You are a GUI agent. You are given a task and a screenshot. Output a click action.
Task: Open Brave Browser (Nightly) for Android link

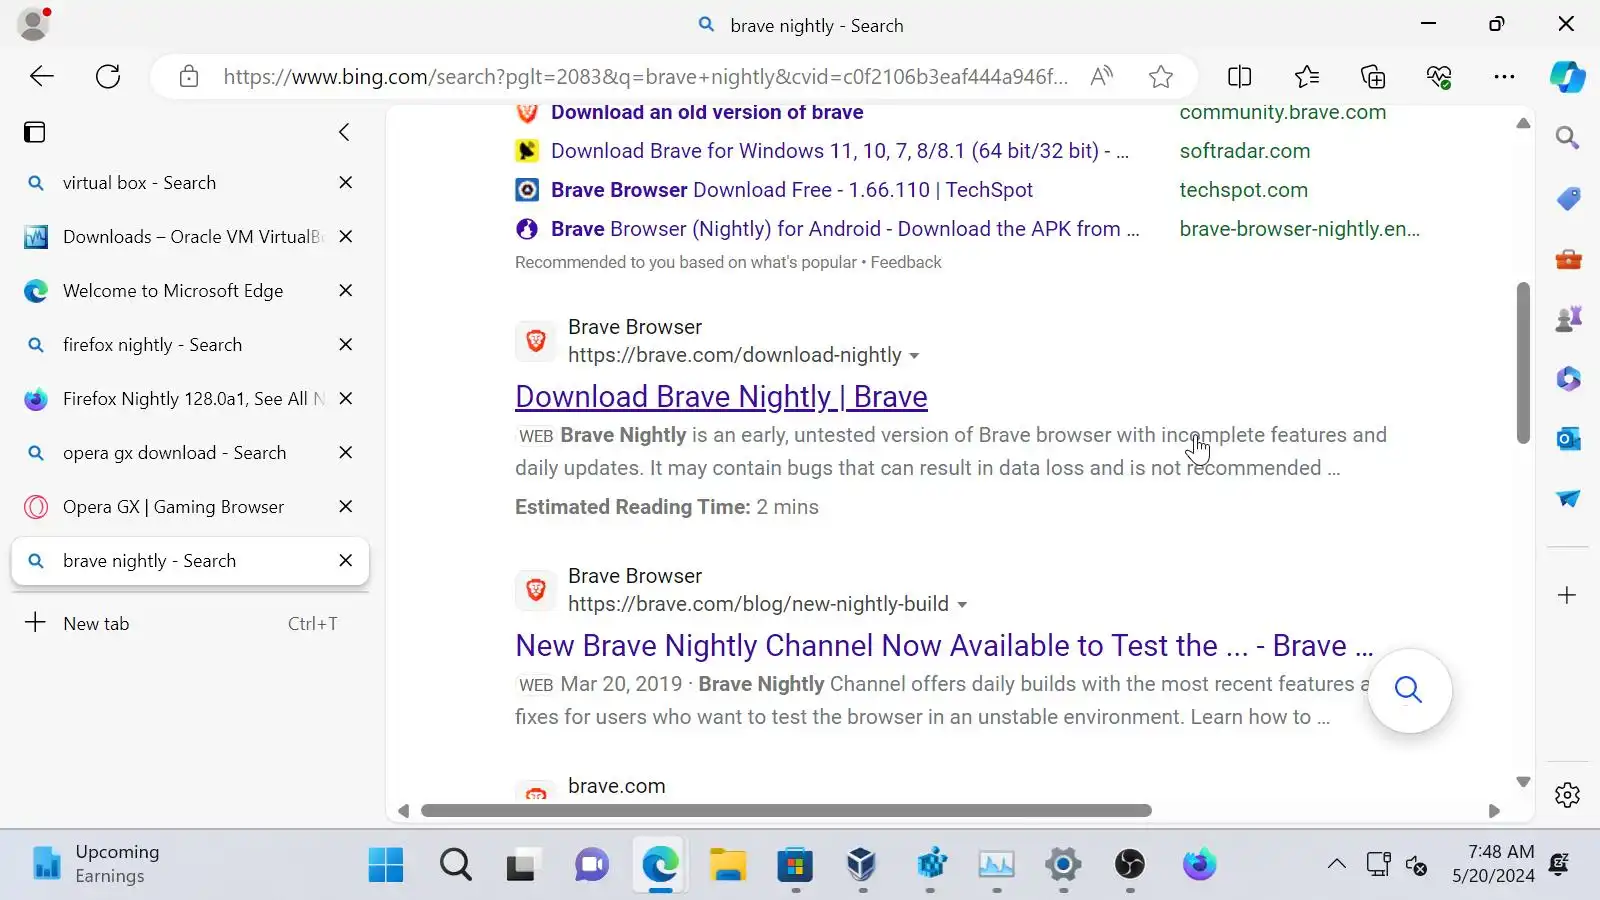pos(845,229)
